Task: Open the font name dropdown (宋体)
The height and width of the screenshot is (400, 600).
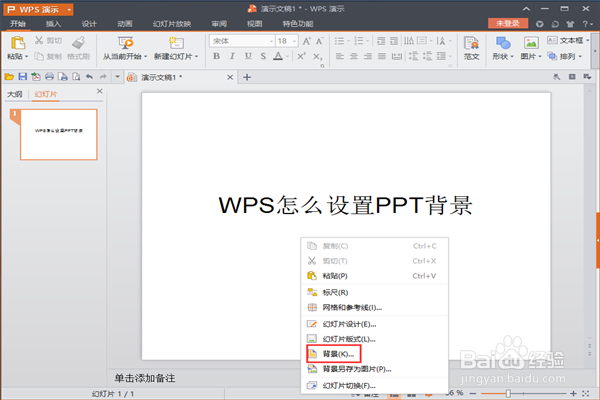Action: pos(271,41)
